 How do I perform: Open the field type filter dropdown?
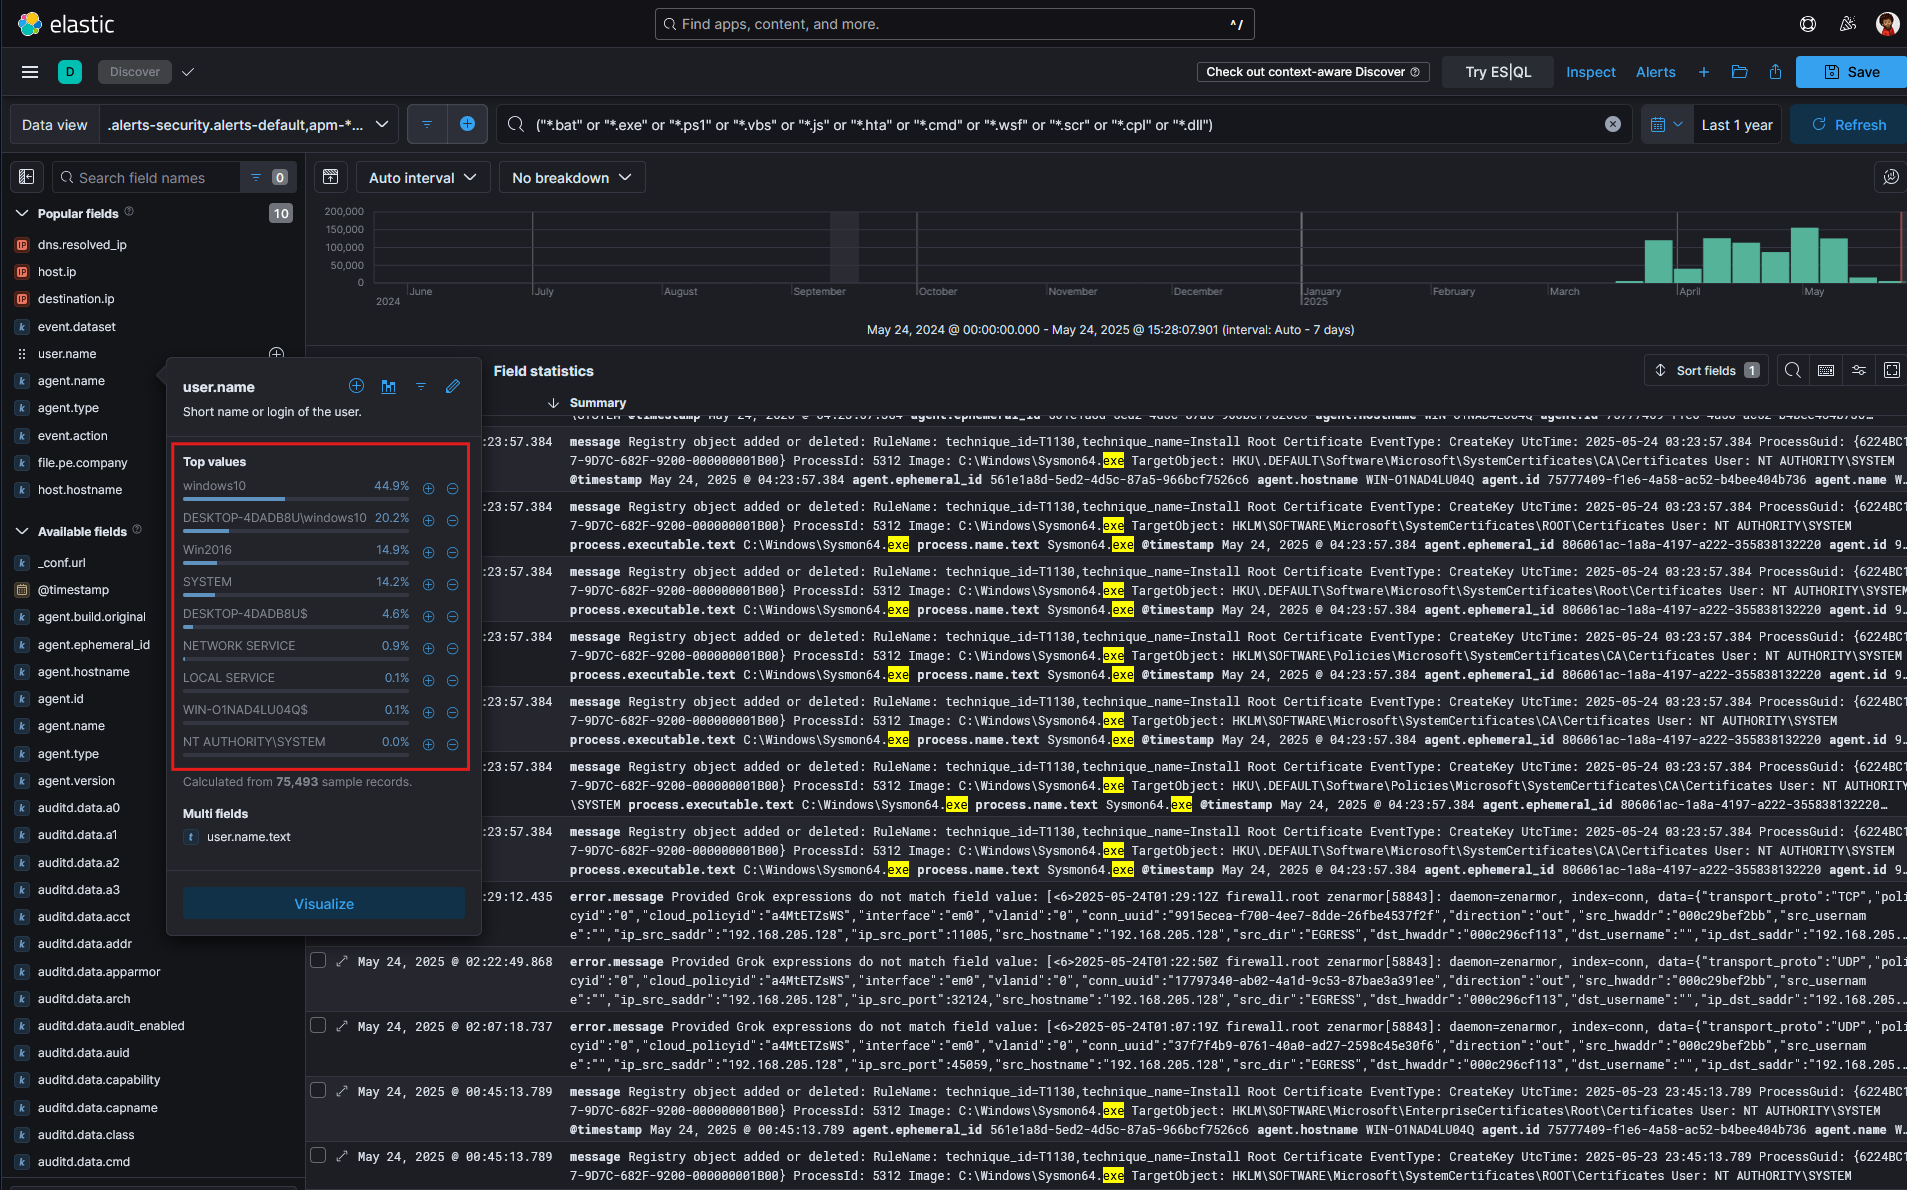pyautogui.click(x=268, y=177)
